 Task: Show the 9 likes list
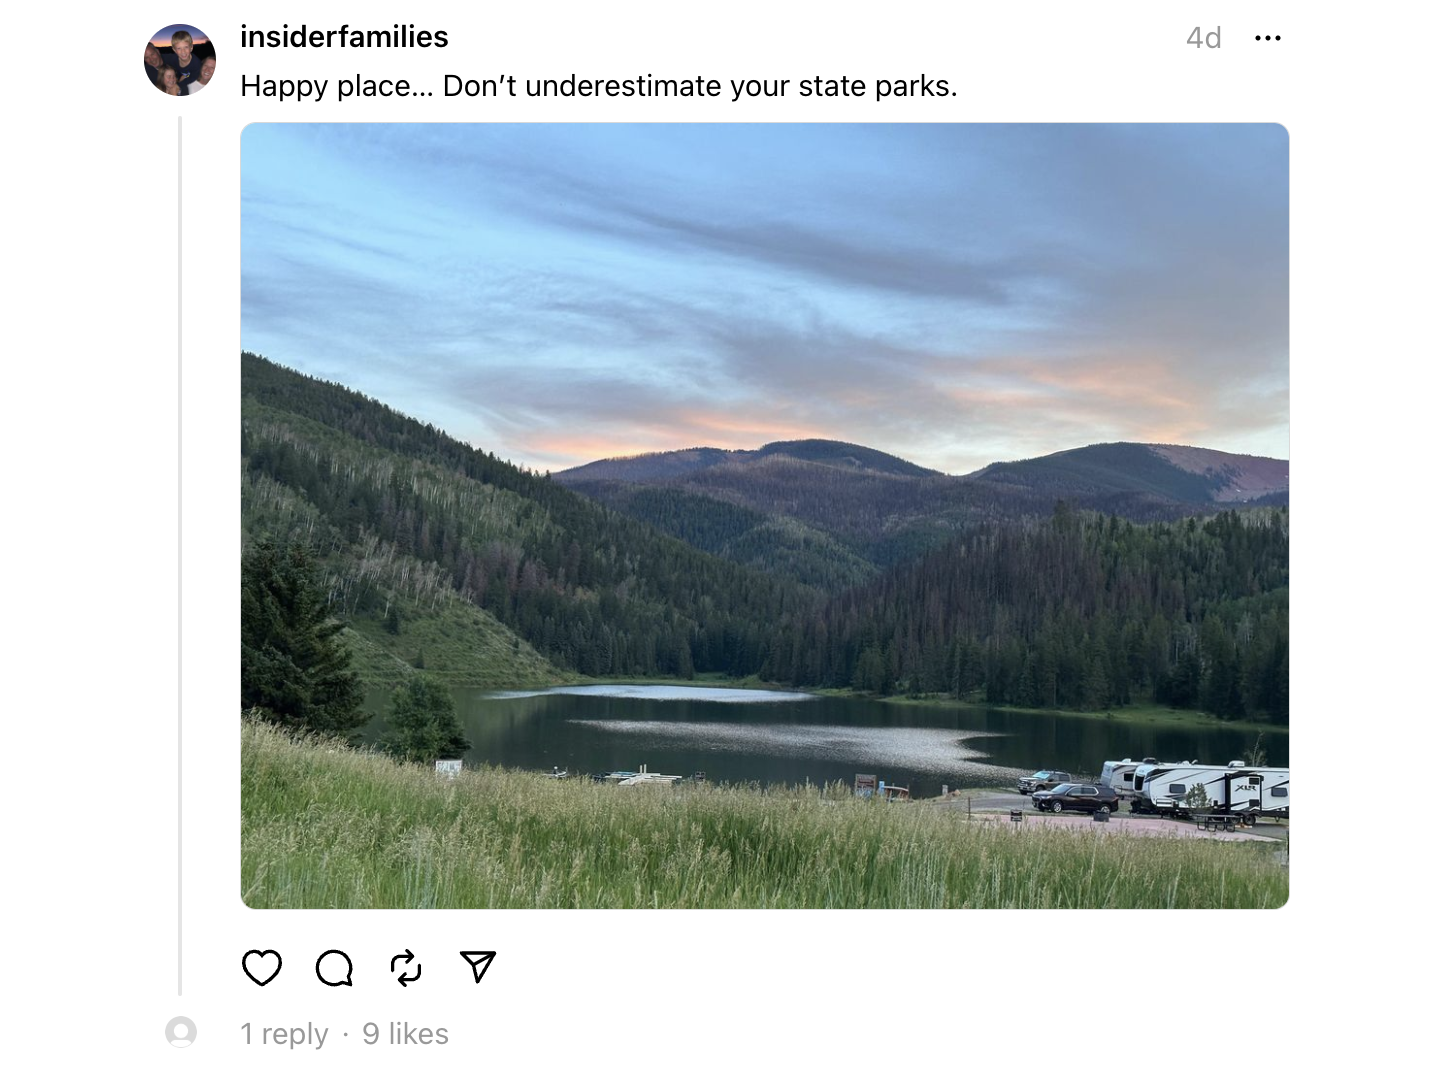[405, 1034]
